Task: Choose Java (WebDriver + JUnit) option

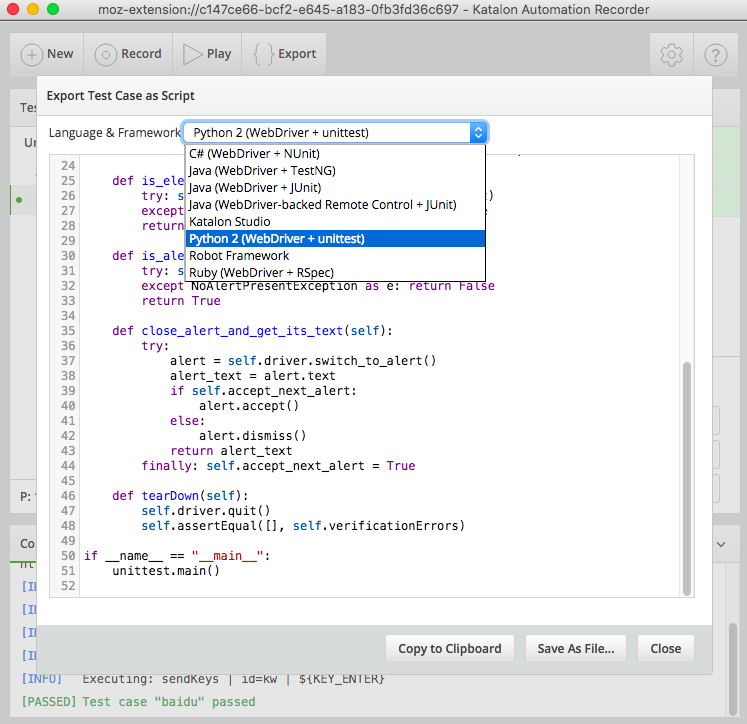Action: (335, 188)
